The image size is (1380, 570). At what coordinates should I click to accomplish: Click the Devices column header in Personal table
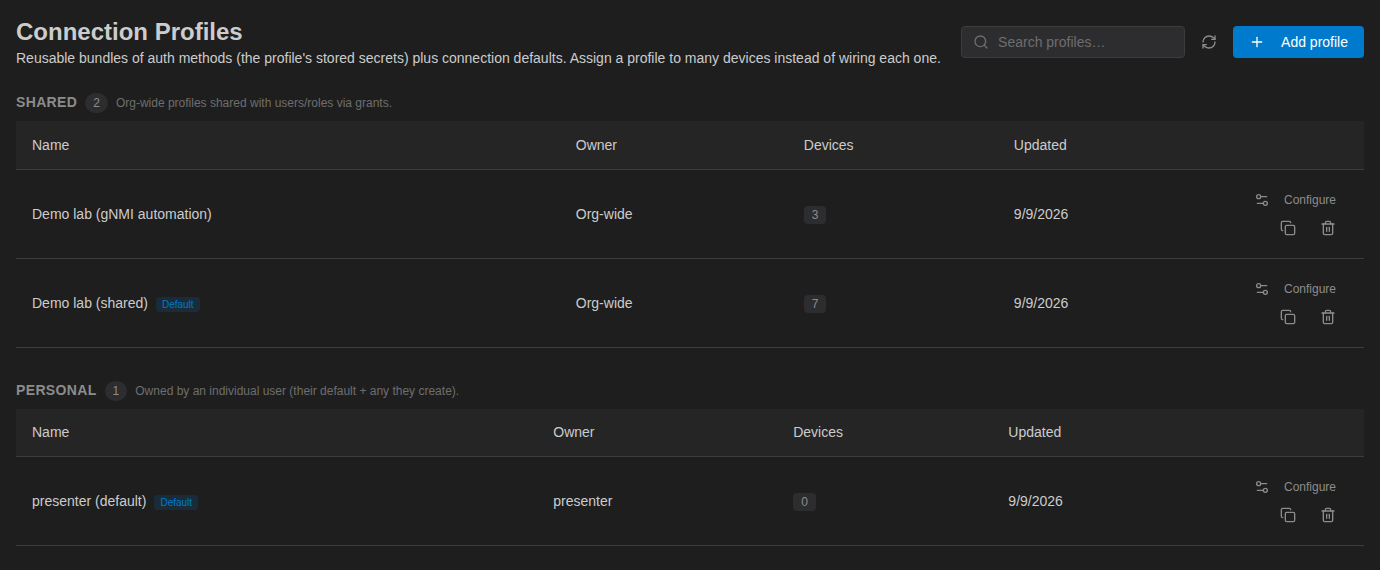(818, 432)
